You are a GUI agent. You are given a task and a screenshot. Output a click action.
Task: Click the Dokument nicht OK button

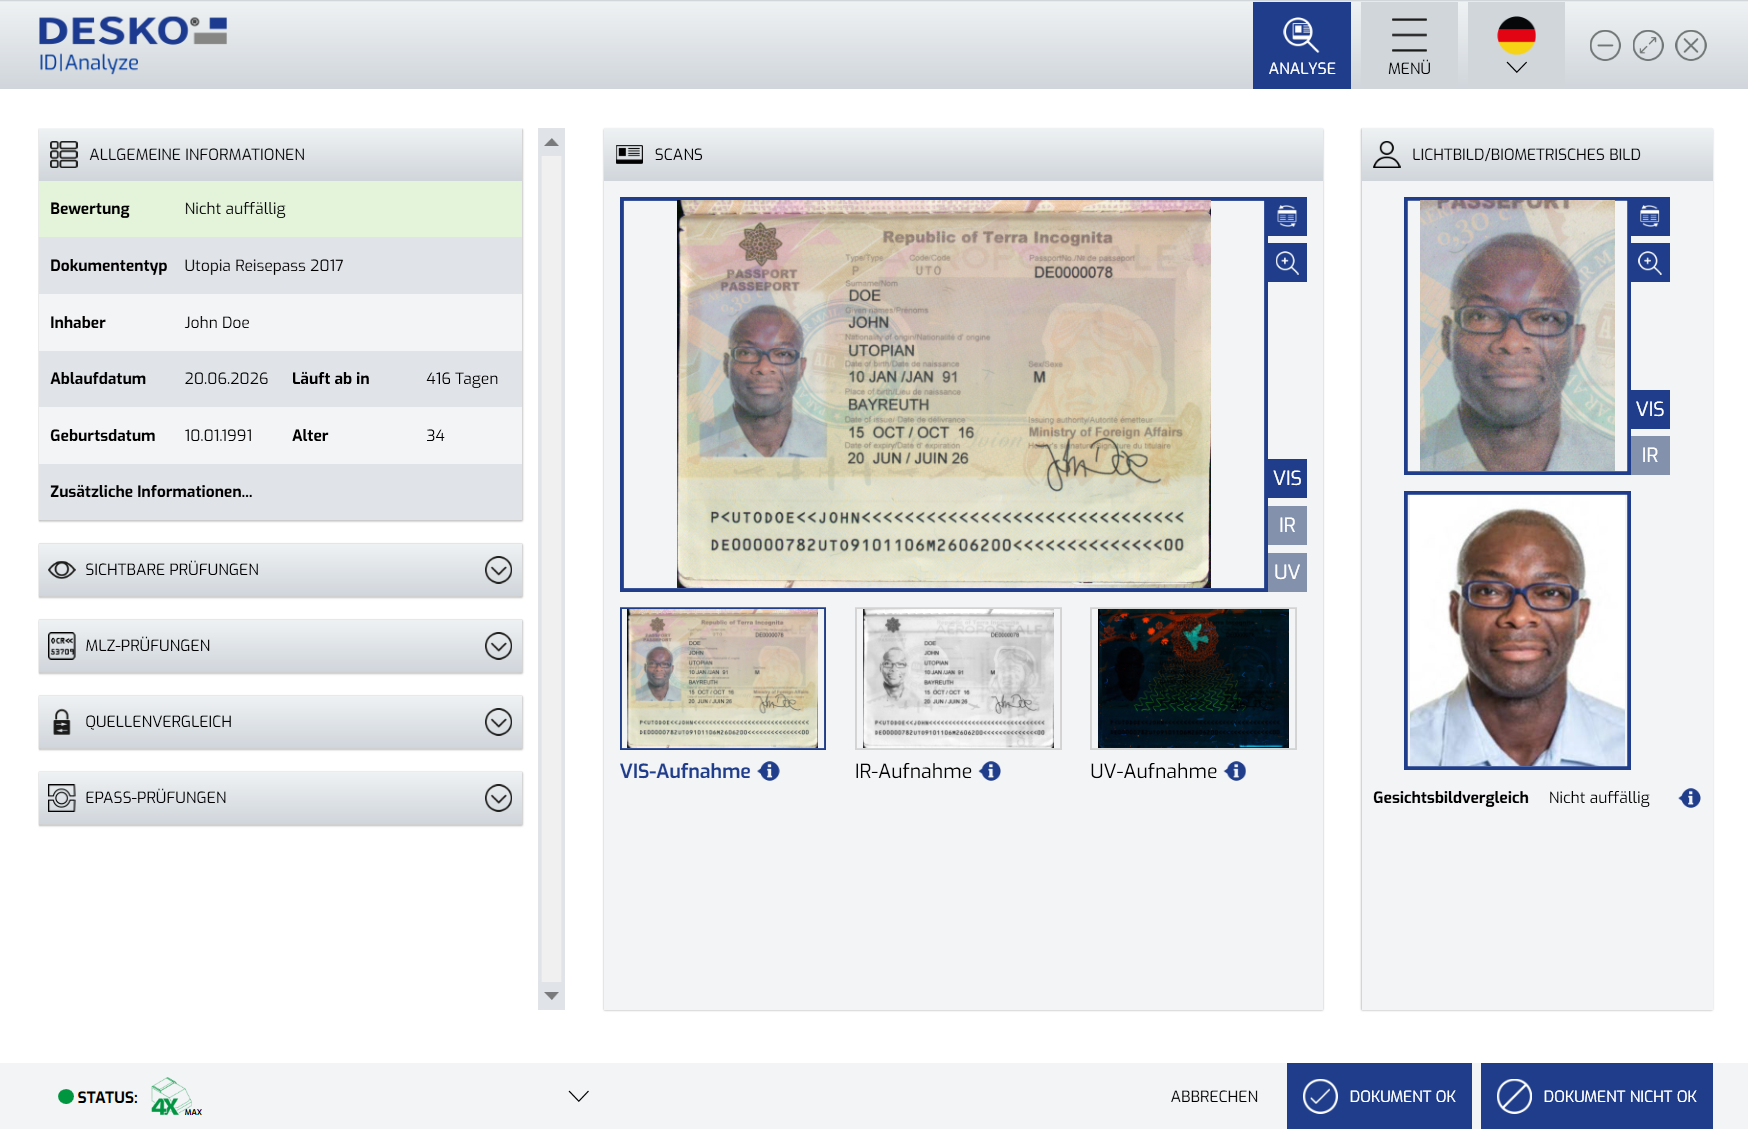point(1596,1096)
